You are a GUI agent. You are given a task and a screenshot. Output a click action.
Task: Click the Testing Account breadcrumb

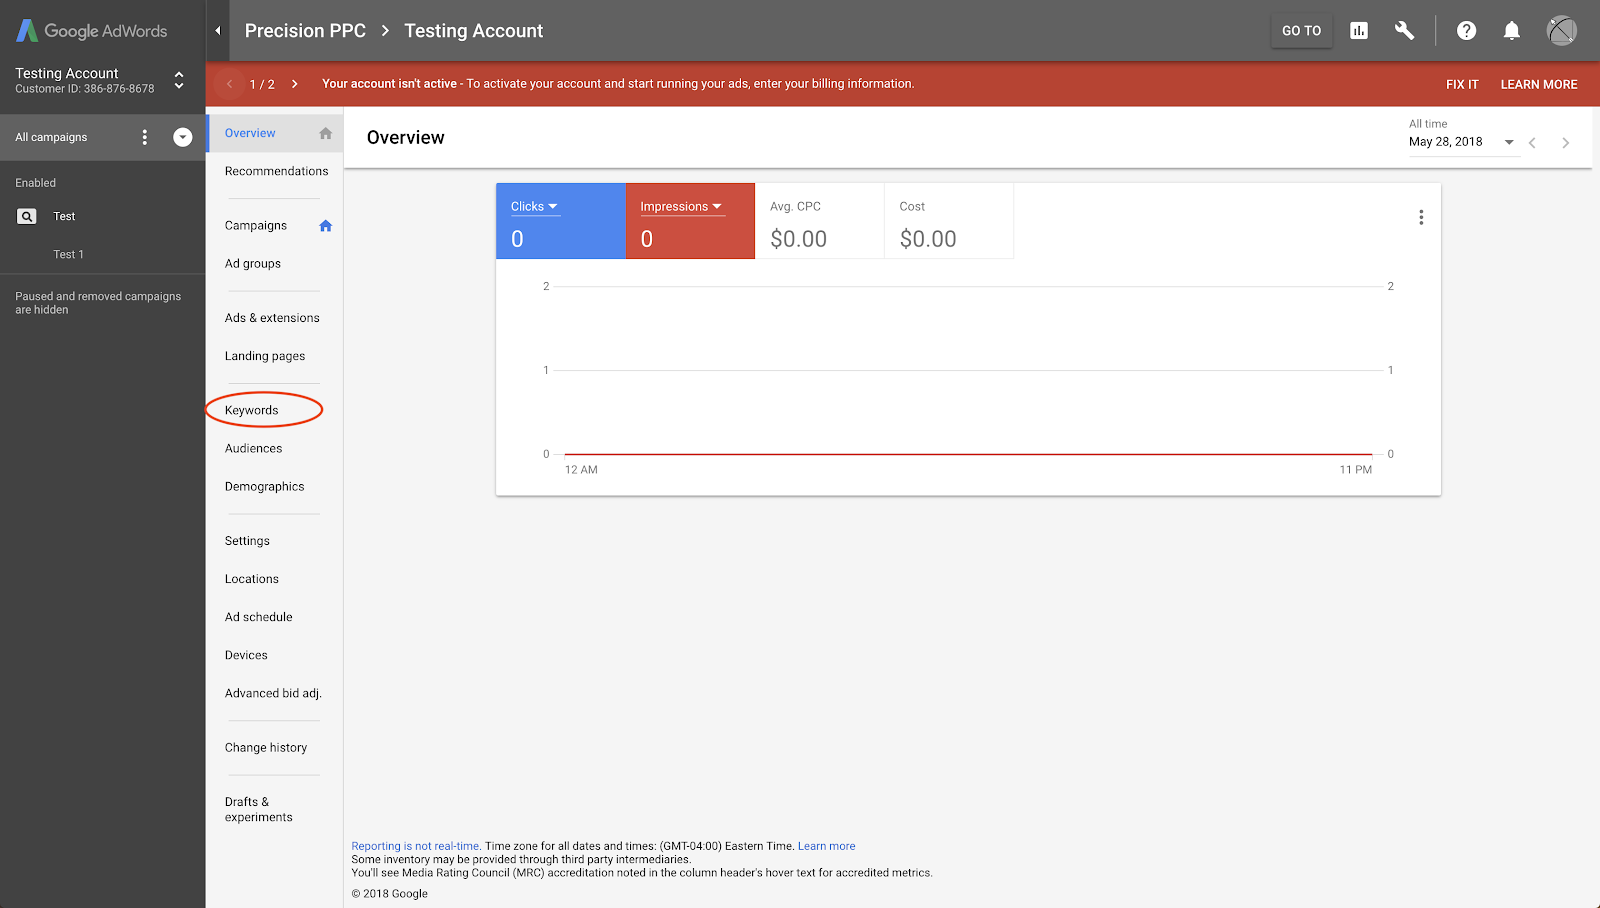click(x=473, y=31)
